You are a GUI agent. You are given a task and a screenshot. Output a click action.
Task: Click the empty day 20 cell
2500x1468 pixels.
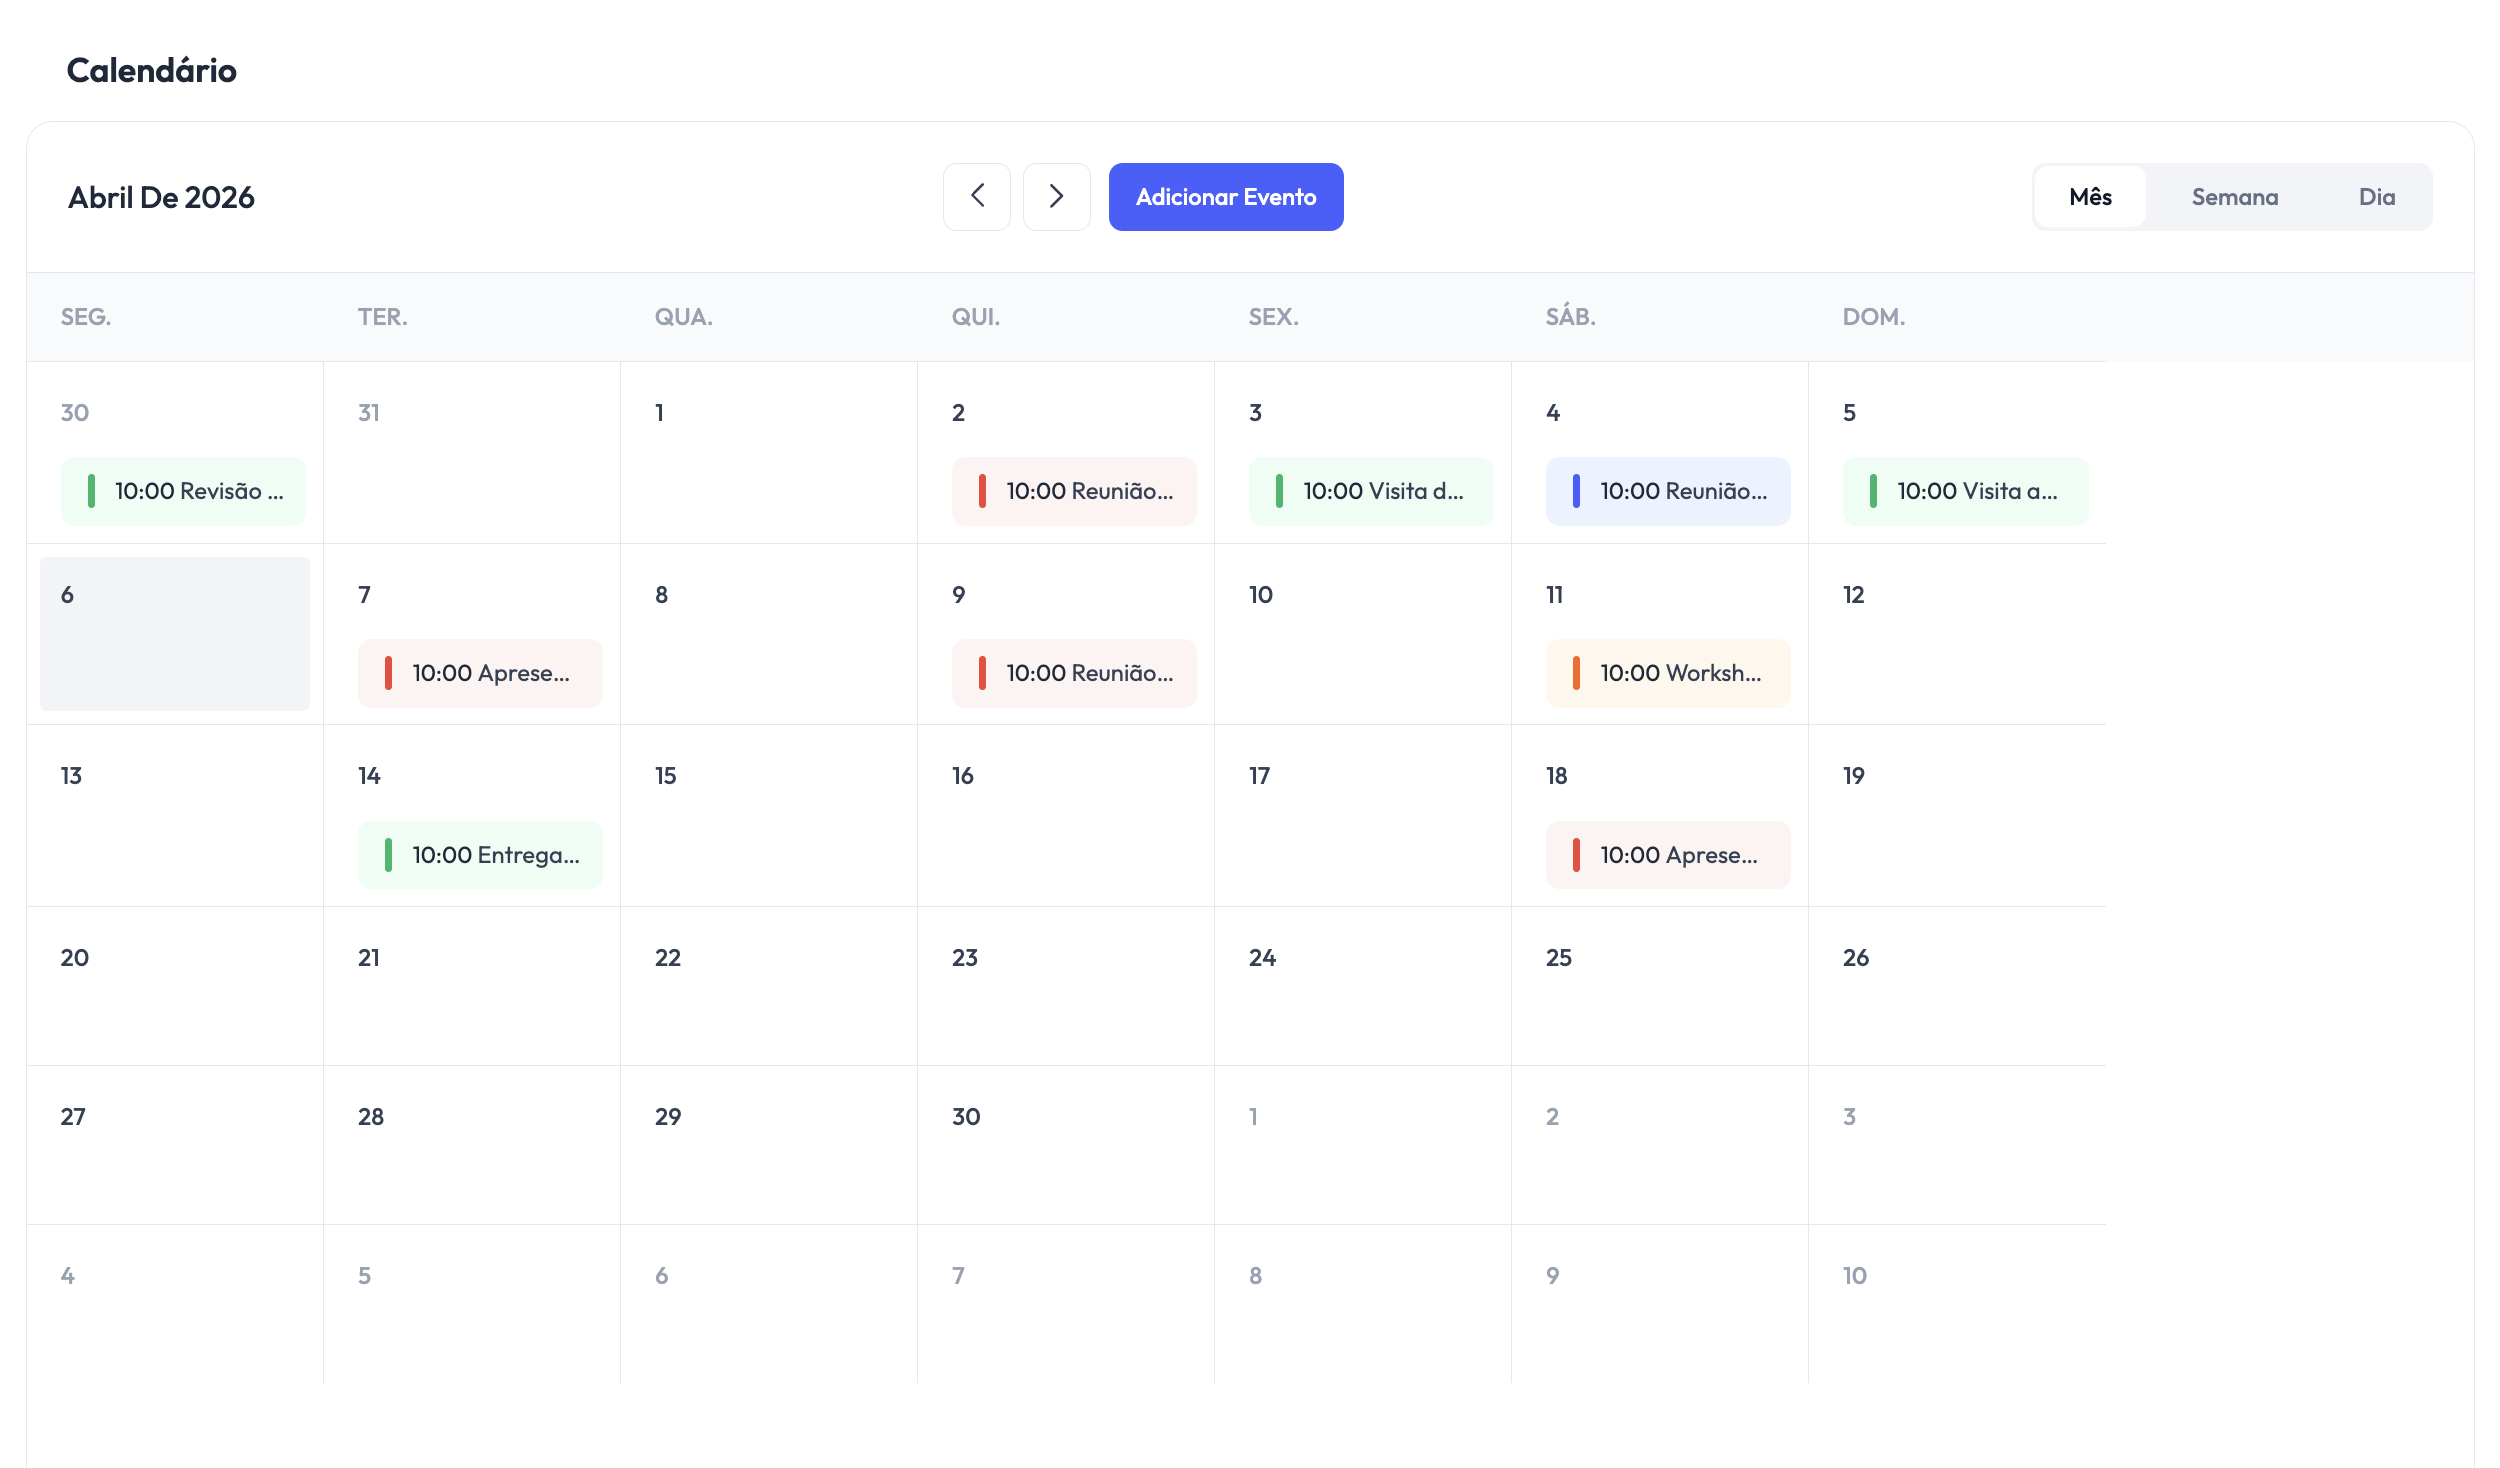(x=175, y=1000)
